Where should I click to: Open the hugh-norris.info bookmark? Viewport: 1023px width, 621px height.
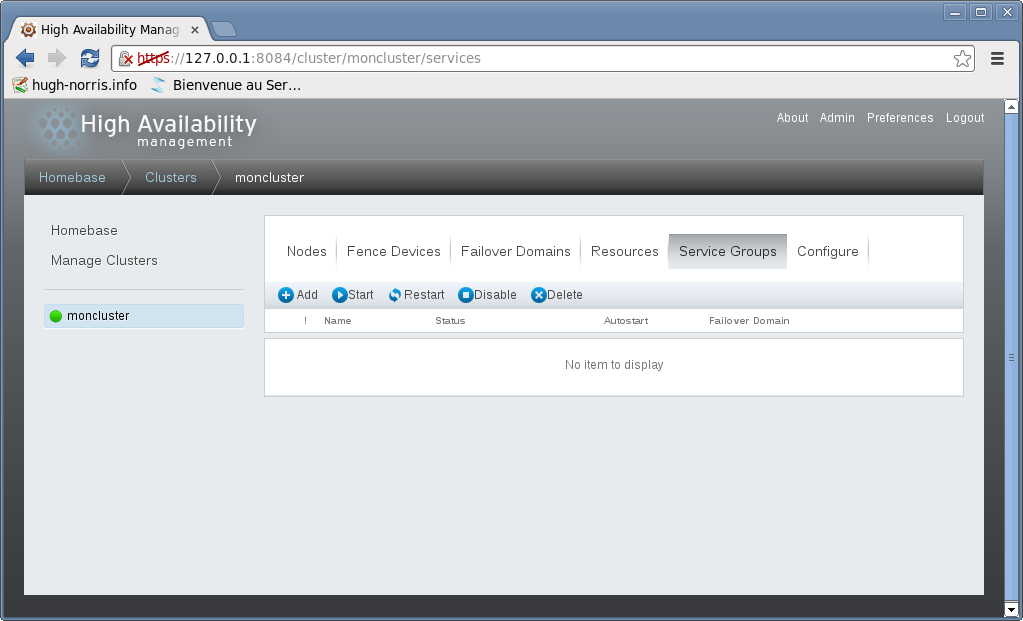84,85
